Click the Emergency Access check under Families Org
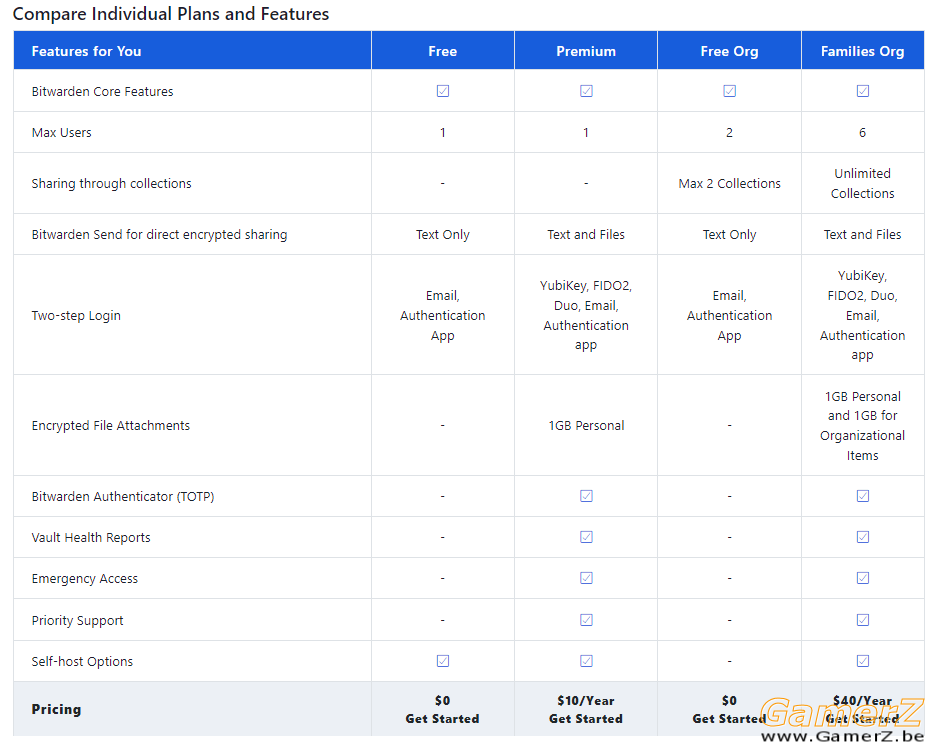The height and width of the screenshot is (752, 945). click(862, 578)
